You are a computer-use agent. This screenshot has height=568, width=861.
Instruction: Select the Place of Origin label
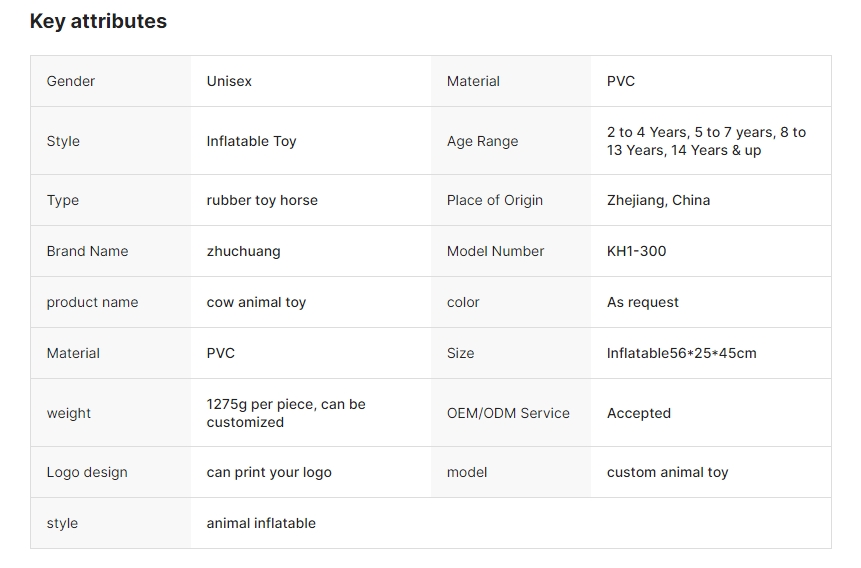pyautogui.click(x=494, y=200)
